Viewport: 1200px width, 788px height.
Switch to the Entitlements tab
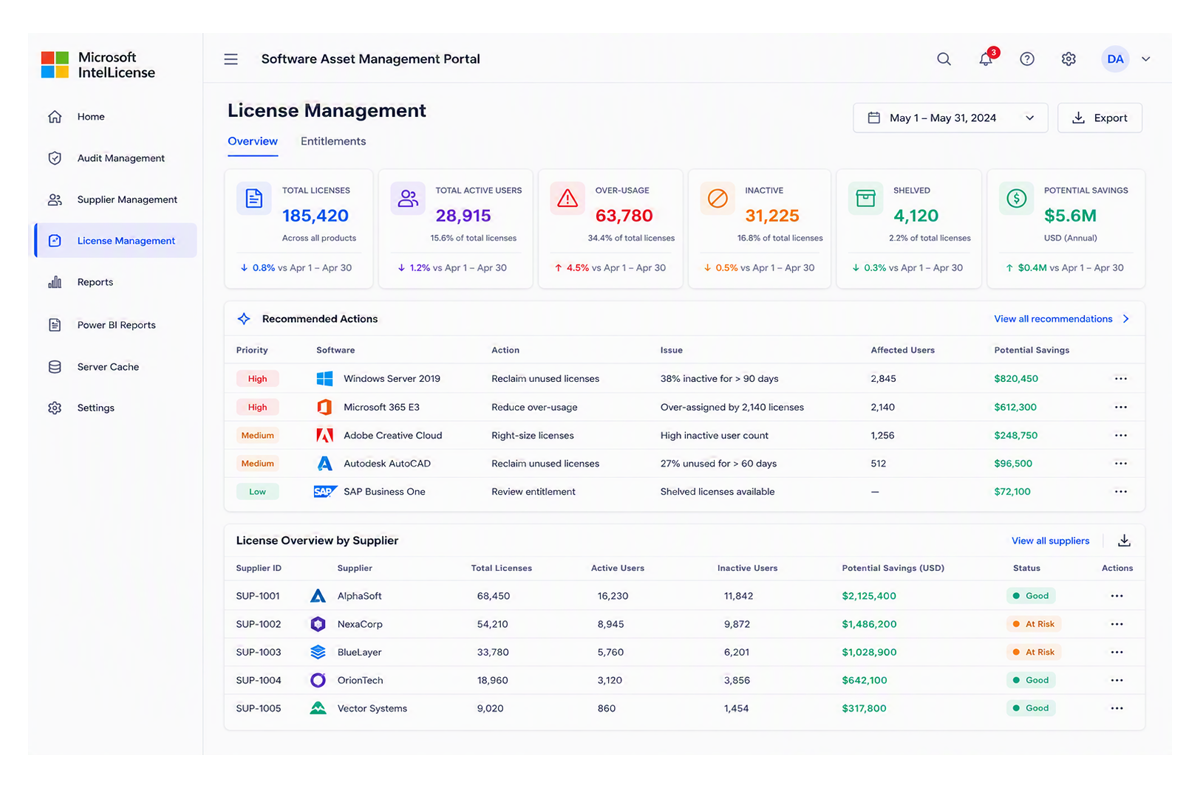point(333,141)
